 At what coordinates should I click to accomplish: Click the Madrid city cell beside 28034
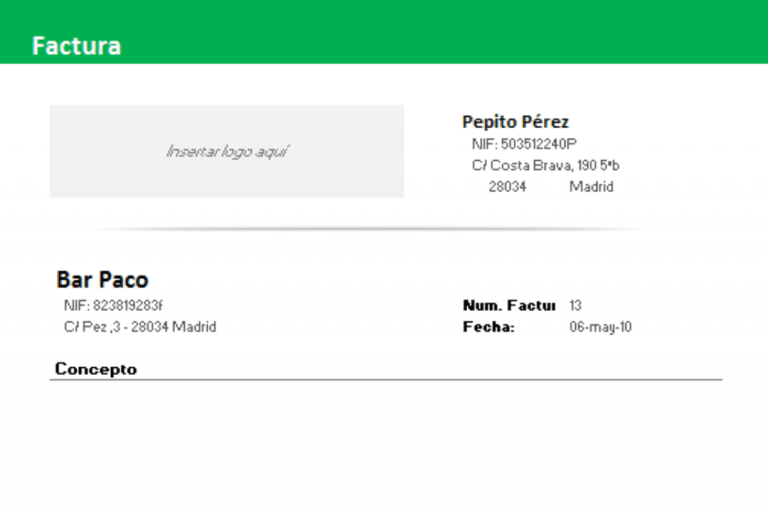click(x=591, y=186)
